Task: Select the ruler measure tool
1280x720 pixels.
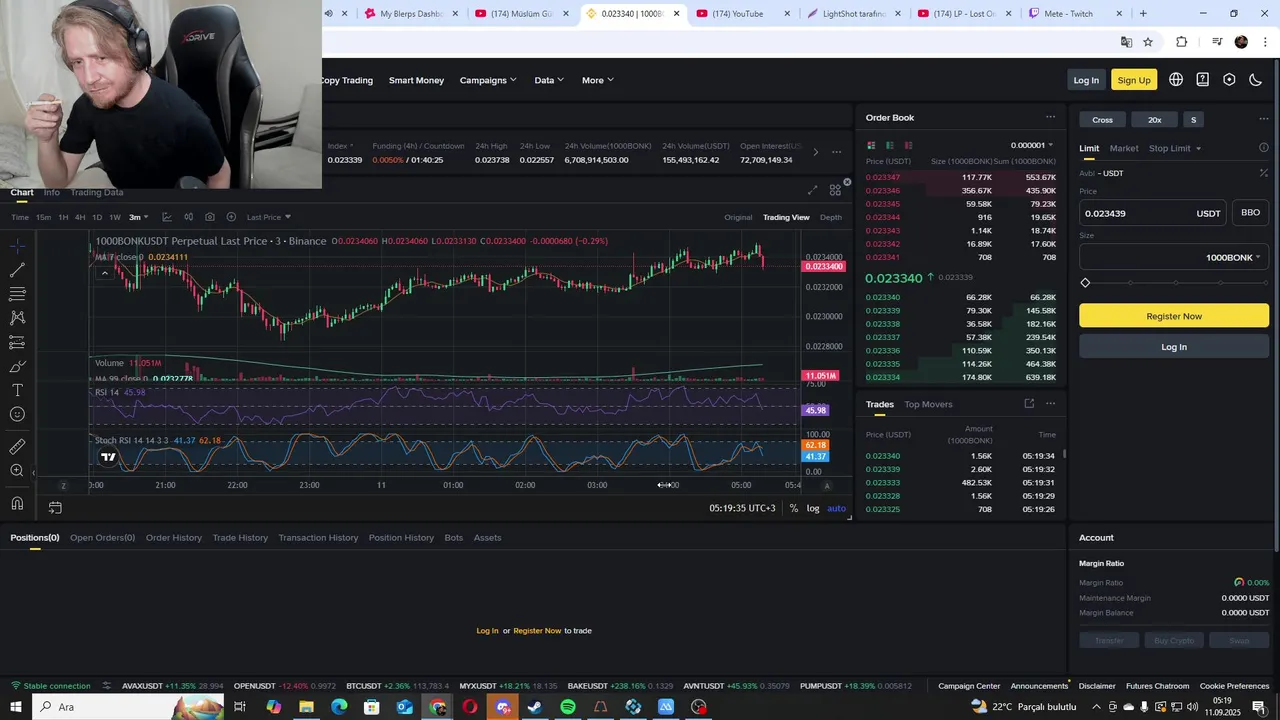Action: tap(17, 447)
